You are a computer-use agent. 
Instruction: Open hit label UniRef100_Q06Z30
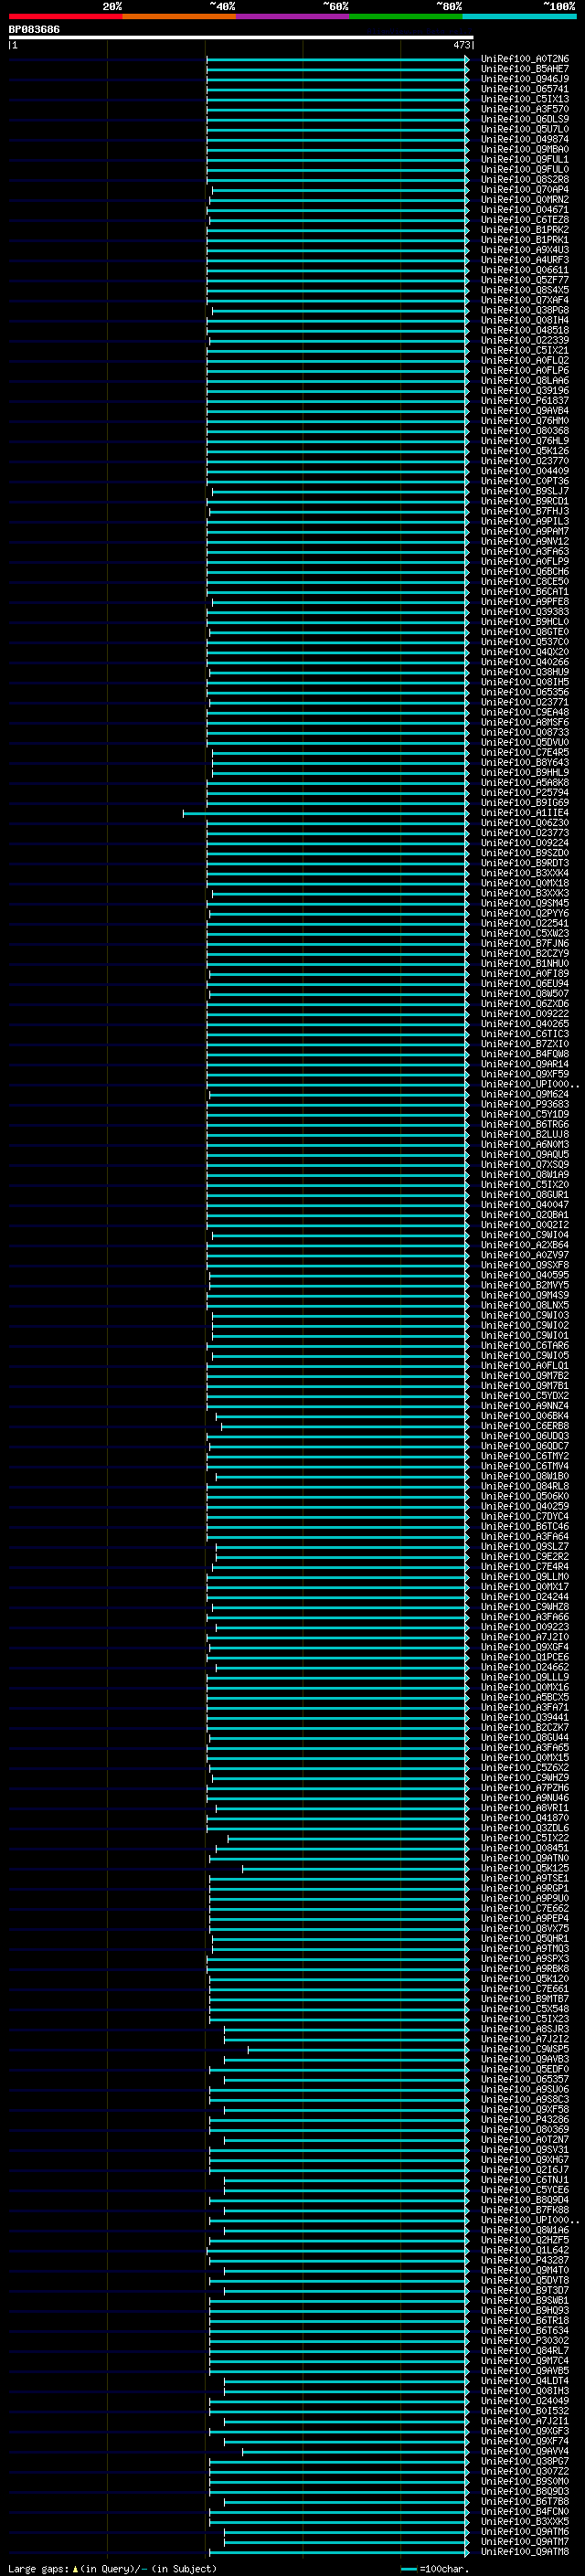coord(524,823)
